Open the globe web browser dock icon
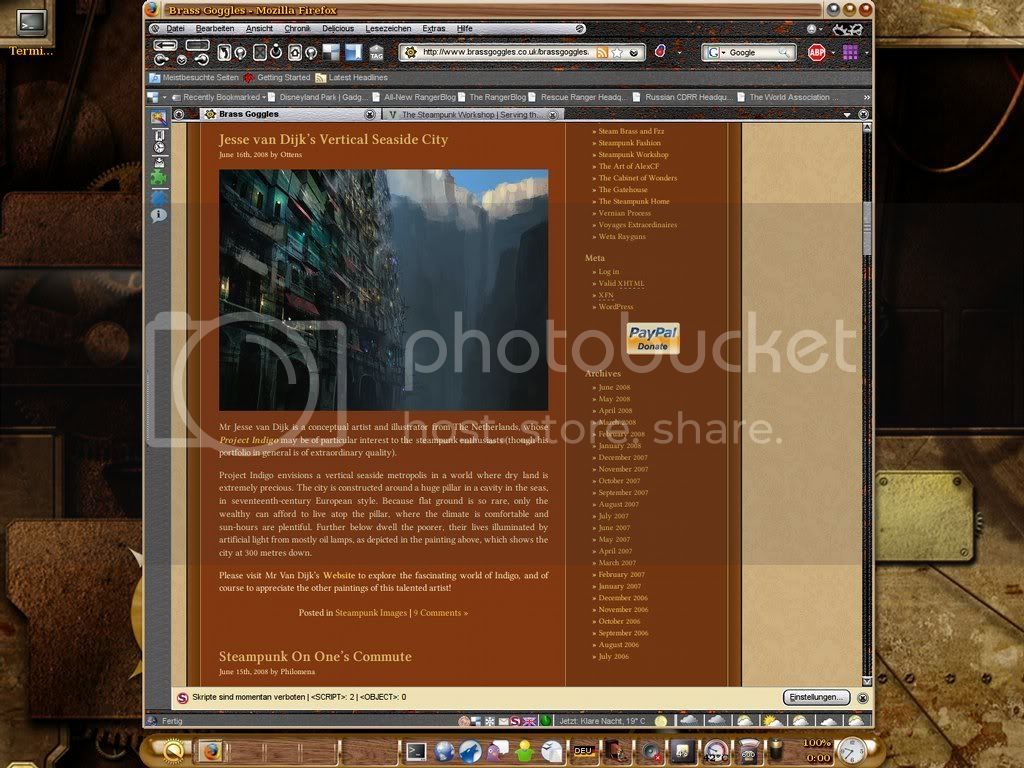 click(444, 751)
